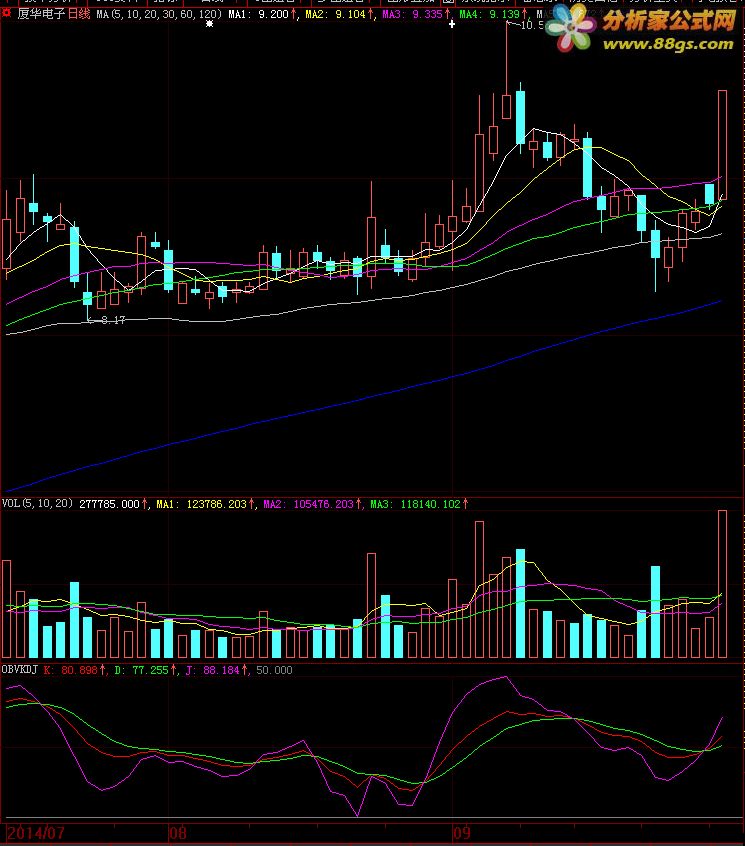
Task: Click the OBVKDJ indicator name
Action: [19, 670]
